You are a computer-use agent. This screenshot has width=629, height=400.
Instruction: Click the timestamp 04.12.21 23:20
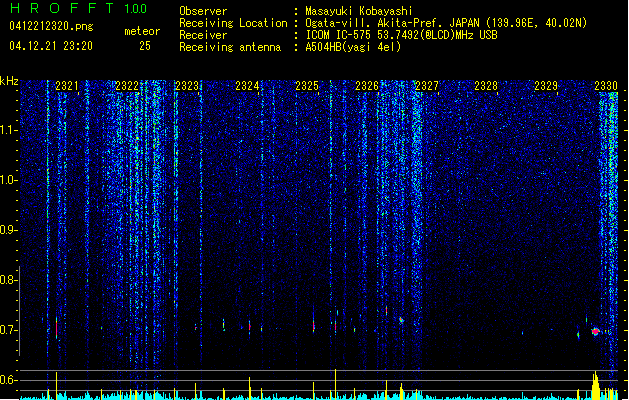tap(51, 46)
